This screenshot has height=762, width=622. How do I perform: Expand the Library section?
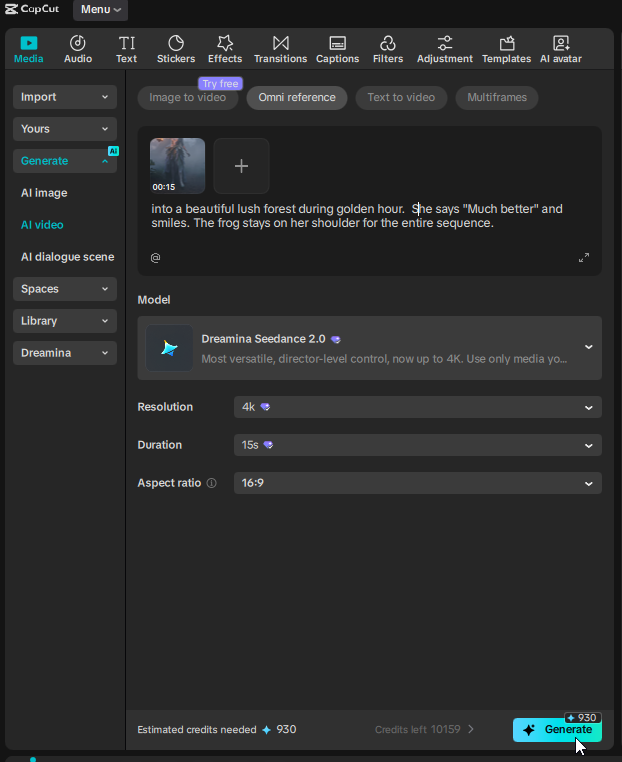click(65, 321)
